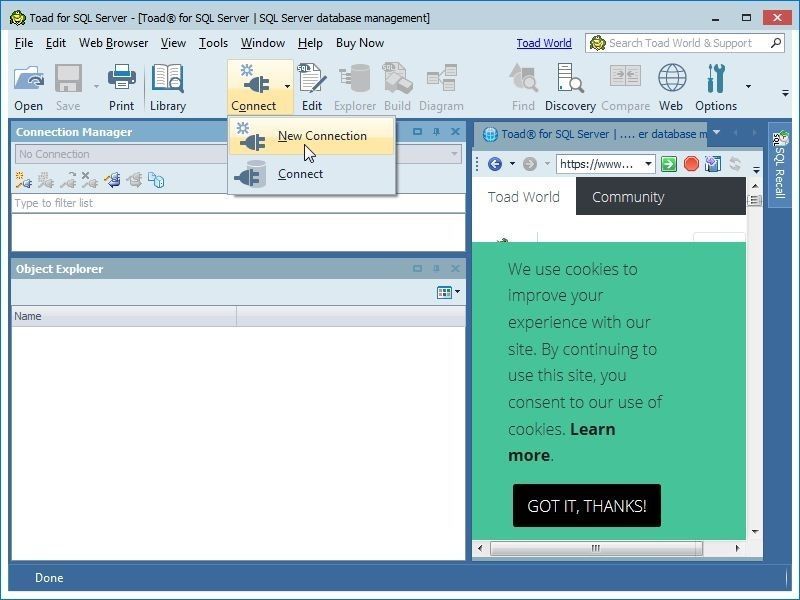Click the browser Forward arrow button
Viewport: 800px width, 600px height.
coord(530,164)
